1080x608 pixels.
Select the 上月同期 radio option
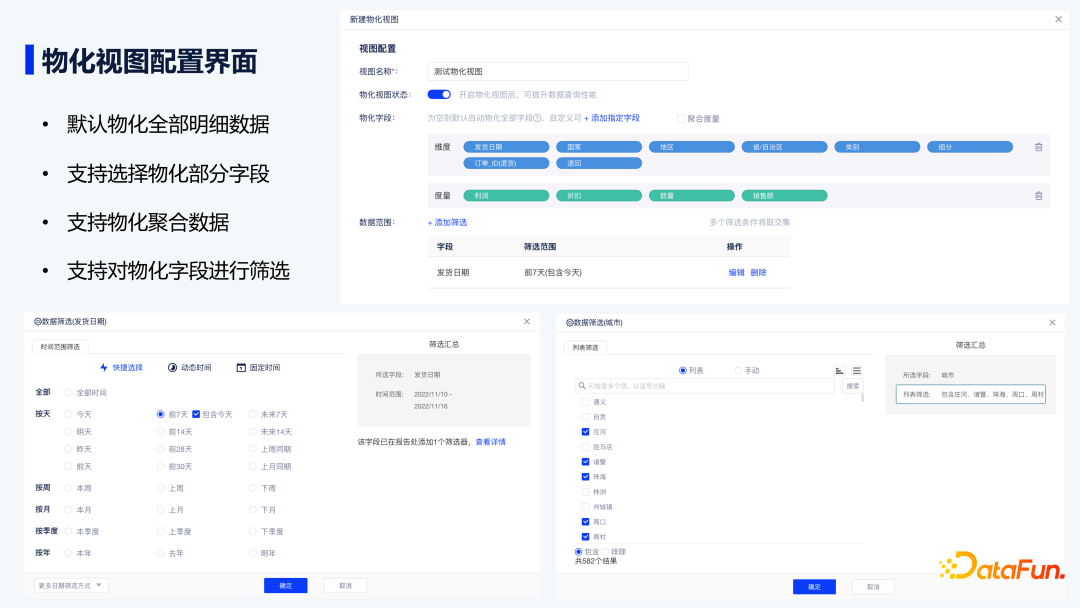pyautogui.click(x=253, y=466)
